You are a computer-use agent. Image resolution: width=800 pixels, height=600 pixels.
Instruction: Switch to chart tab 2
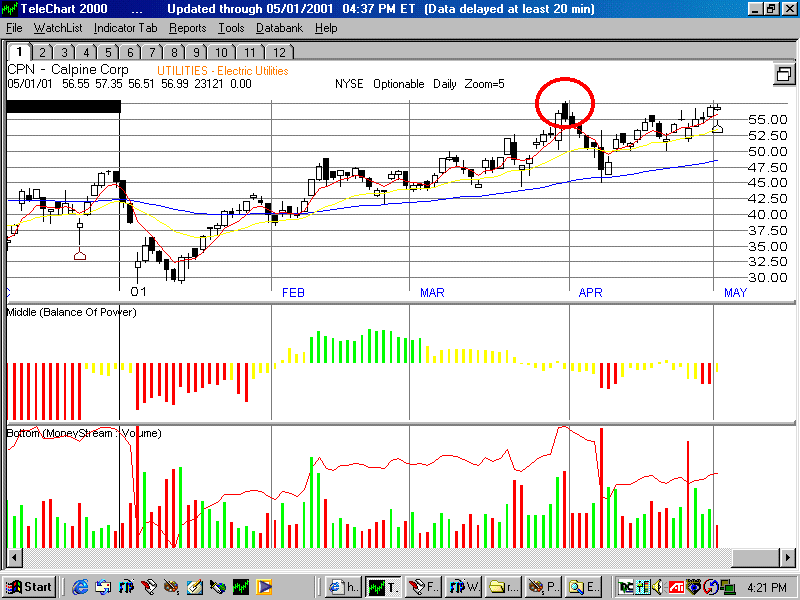[x=43, y=53]
